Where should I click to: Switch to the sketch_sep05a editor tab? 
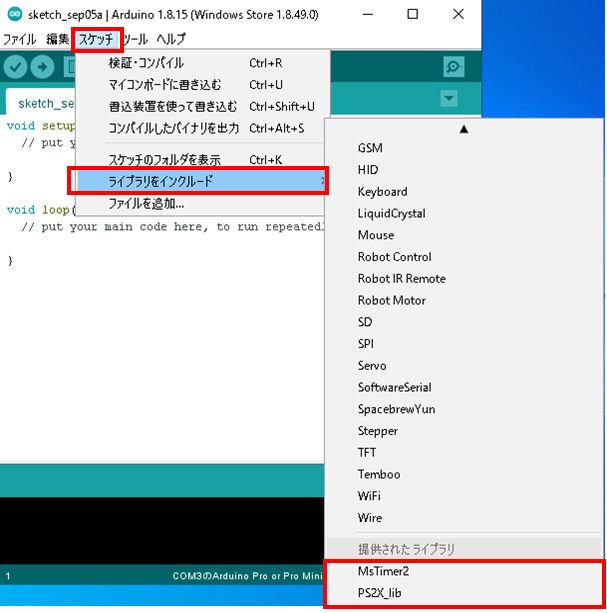41,102
